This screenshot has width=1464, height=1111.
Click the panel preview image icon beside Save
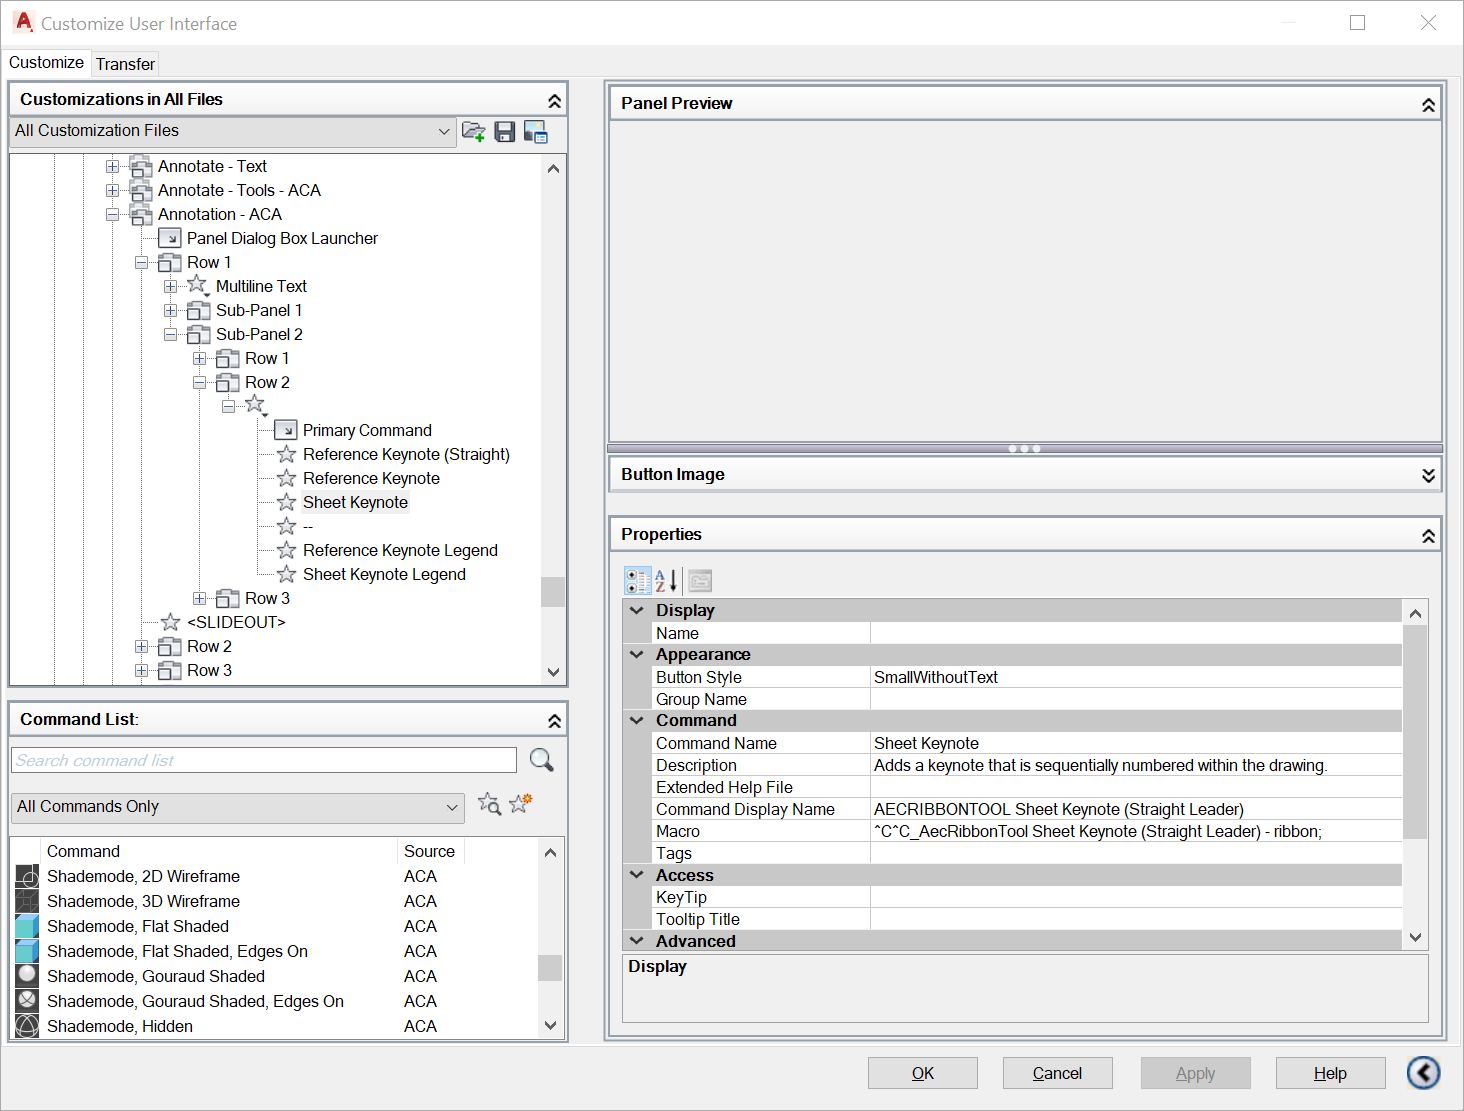click(536, 132)
